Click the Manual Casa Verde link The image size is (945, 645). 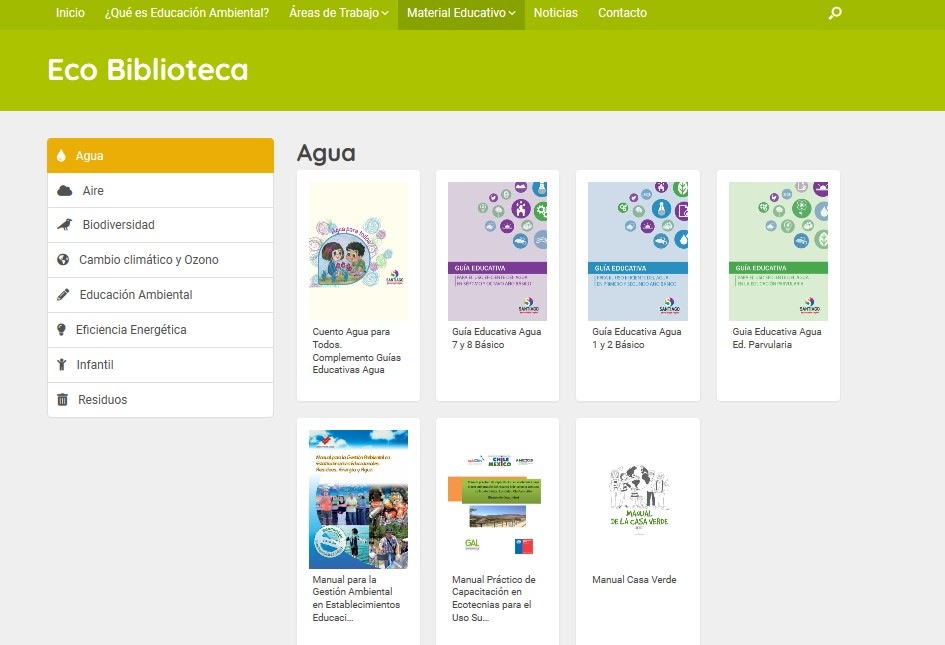click(635, 580)
